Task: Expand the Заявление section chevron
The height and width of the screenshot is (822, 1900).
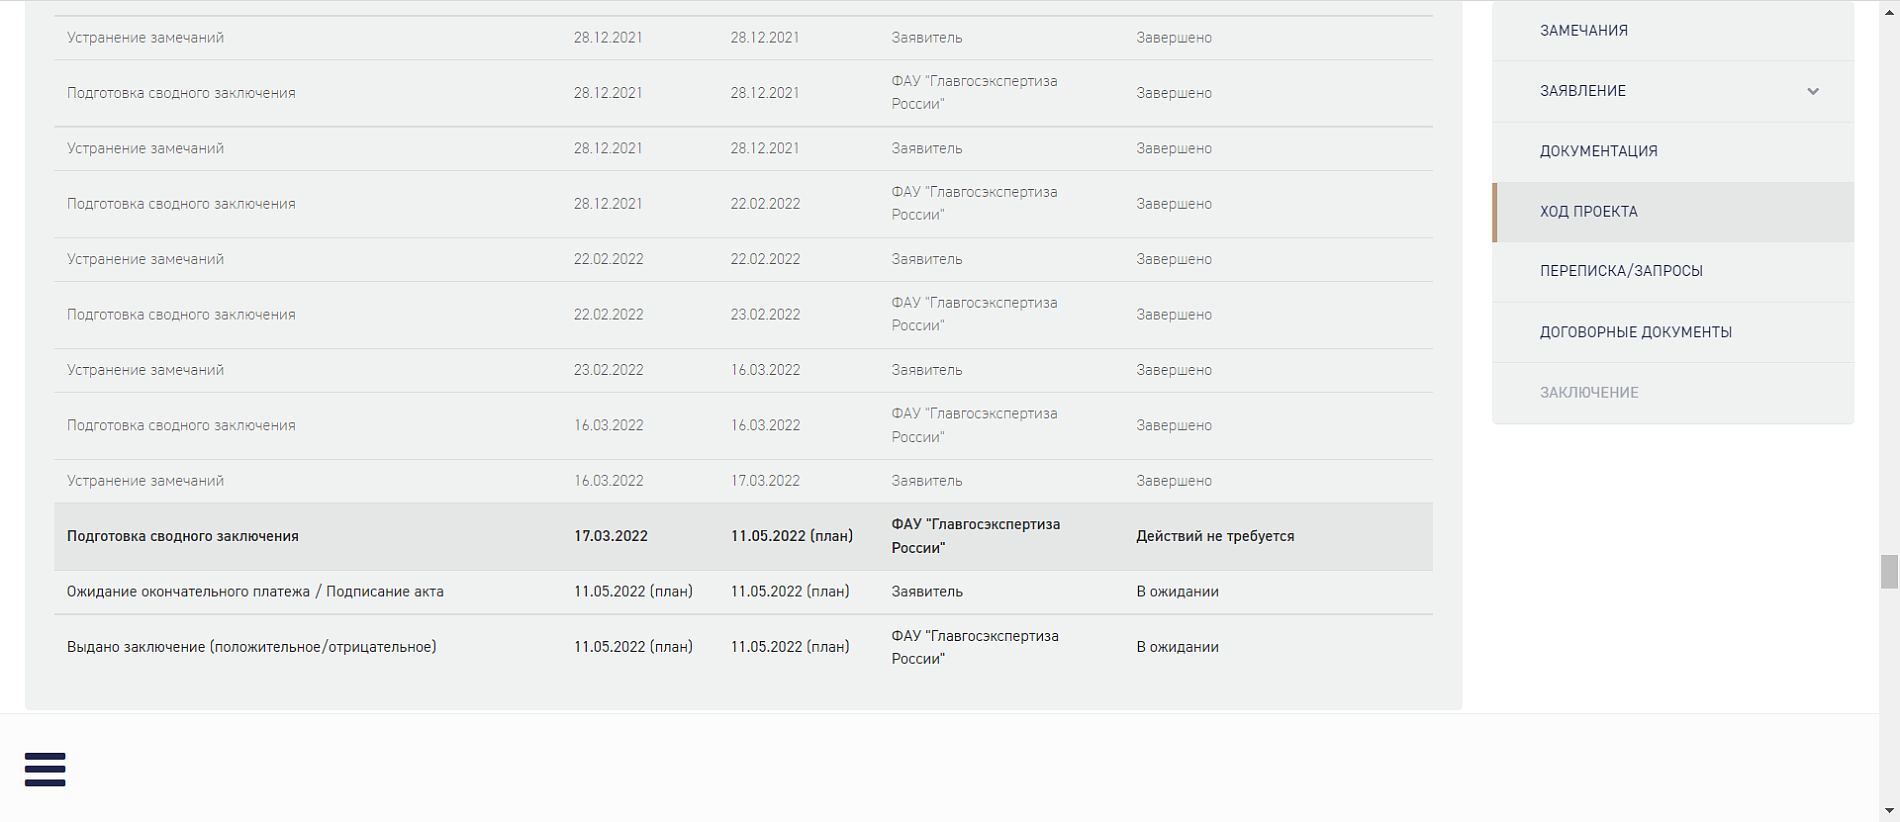Action: (x=1812, y=91)
